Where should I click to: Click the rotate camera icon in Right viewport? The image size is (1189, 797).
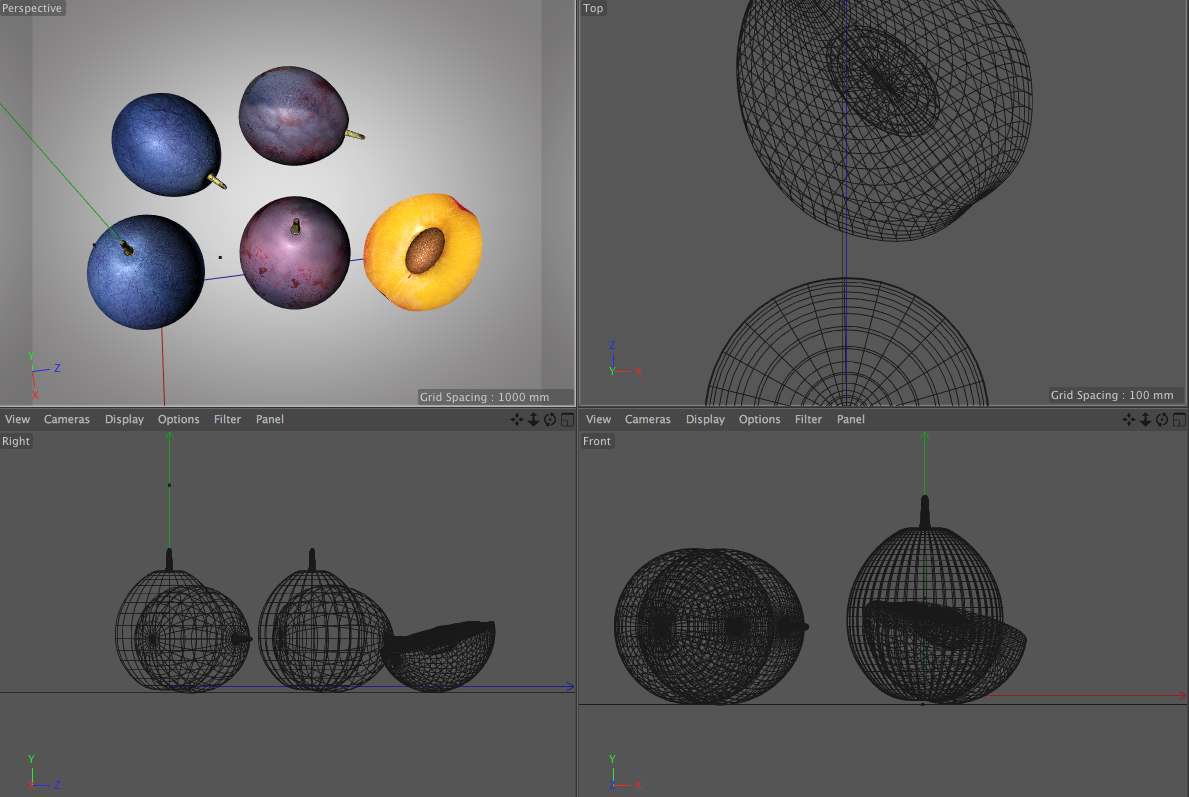[x=550, y=420]
